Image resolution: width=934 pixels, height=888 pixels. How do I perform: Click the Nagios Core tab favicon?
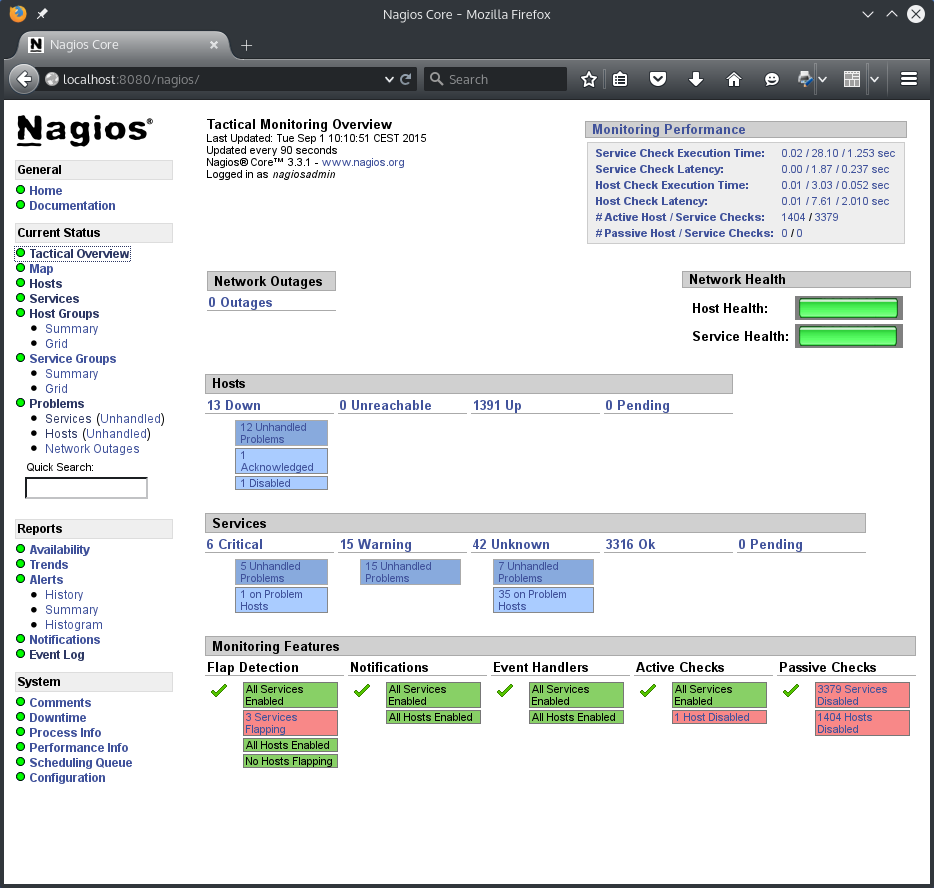click(36, 45)
